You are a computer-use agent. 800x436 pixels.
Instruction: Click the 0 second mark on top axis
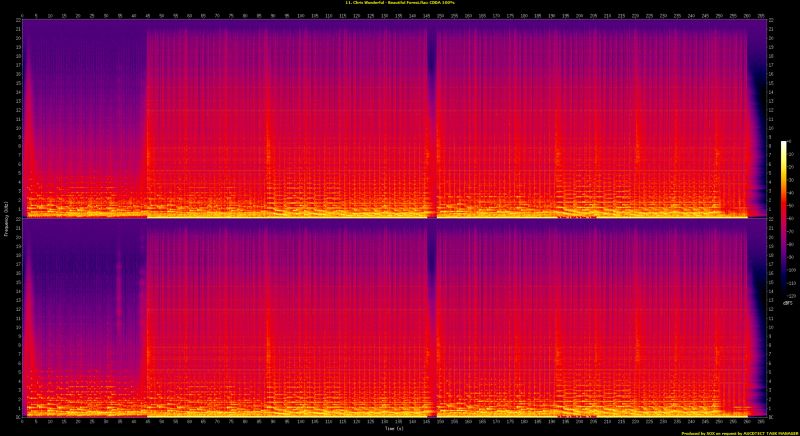[22, 16]
